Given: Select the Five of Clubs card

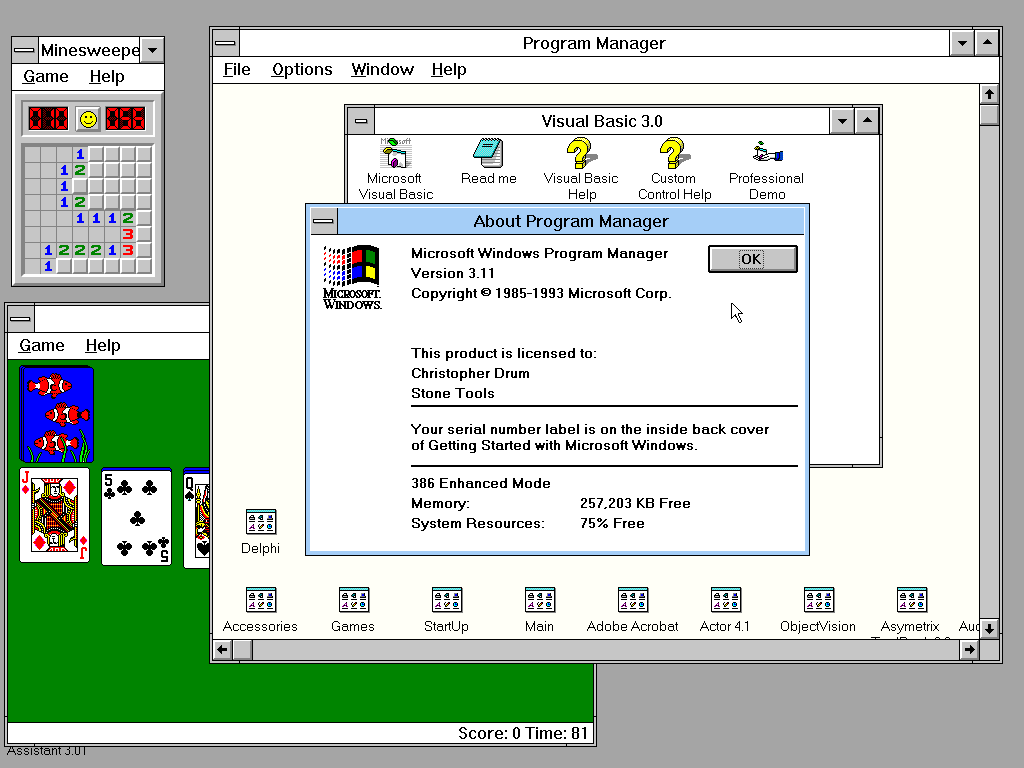Looking at the screenshot, I should 136,517.
